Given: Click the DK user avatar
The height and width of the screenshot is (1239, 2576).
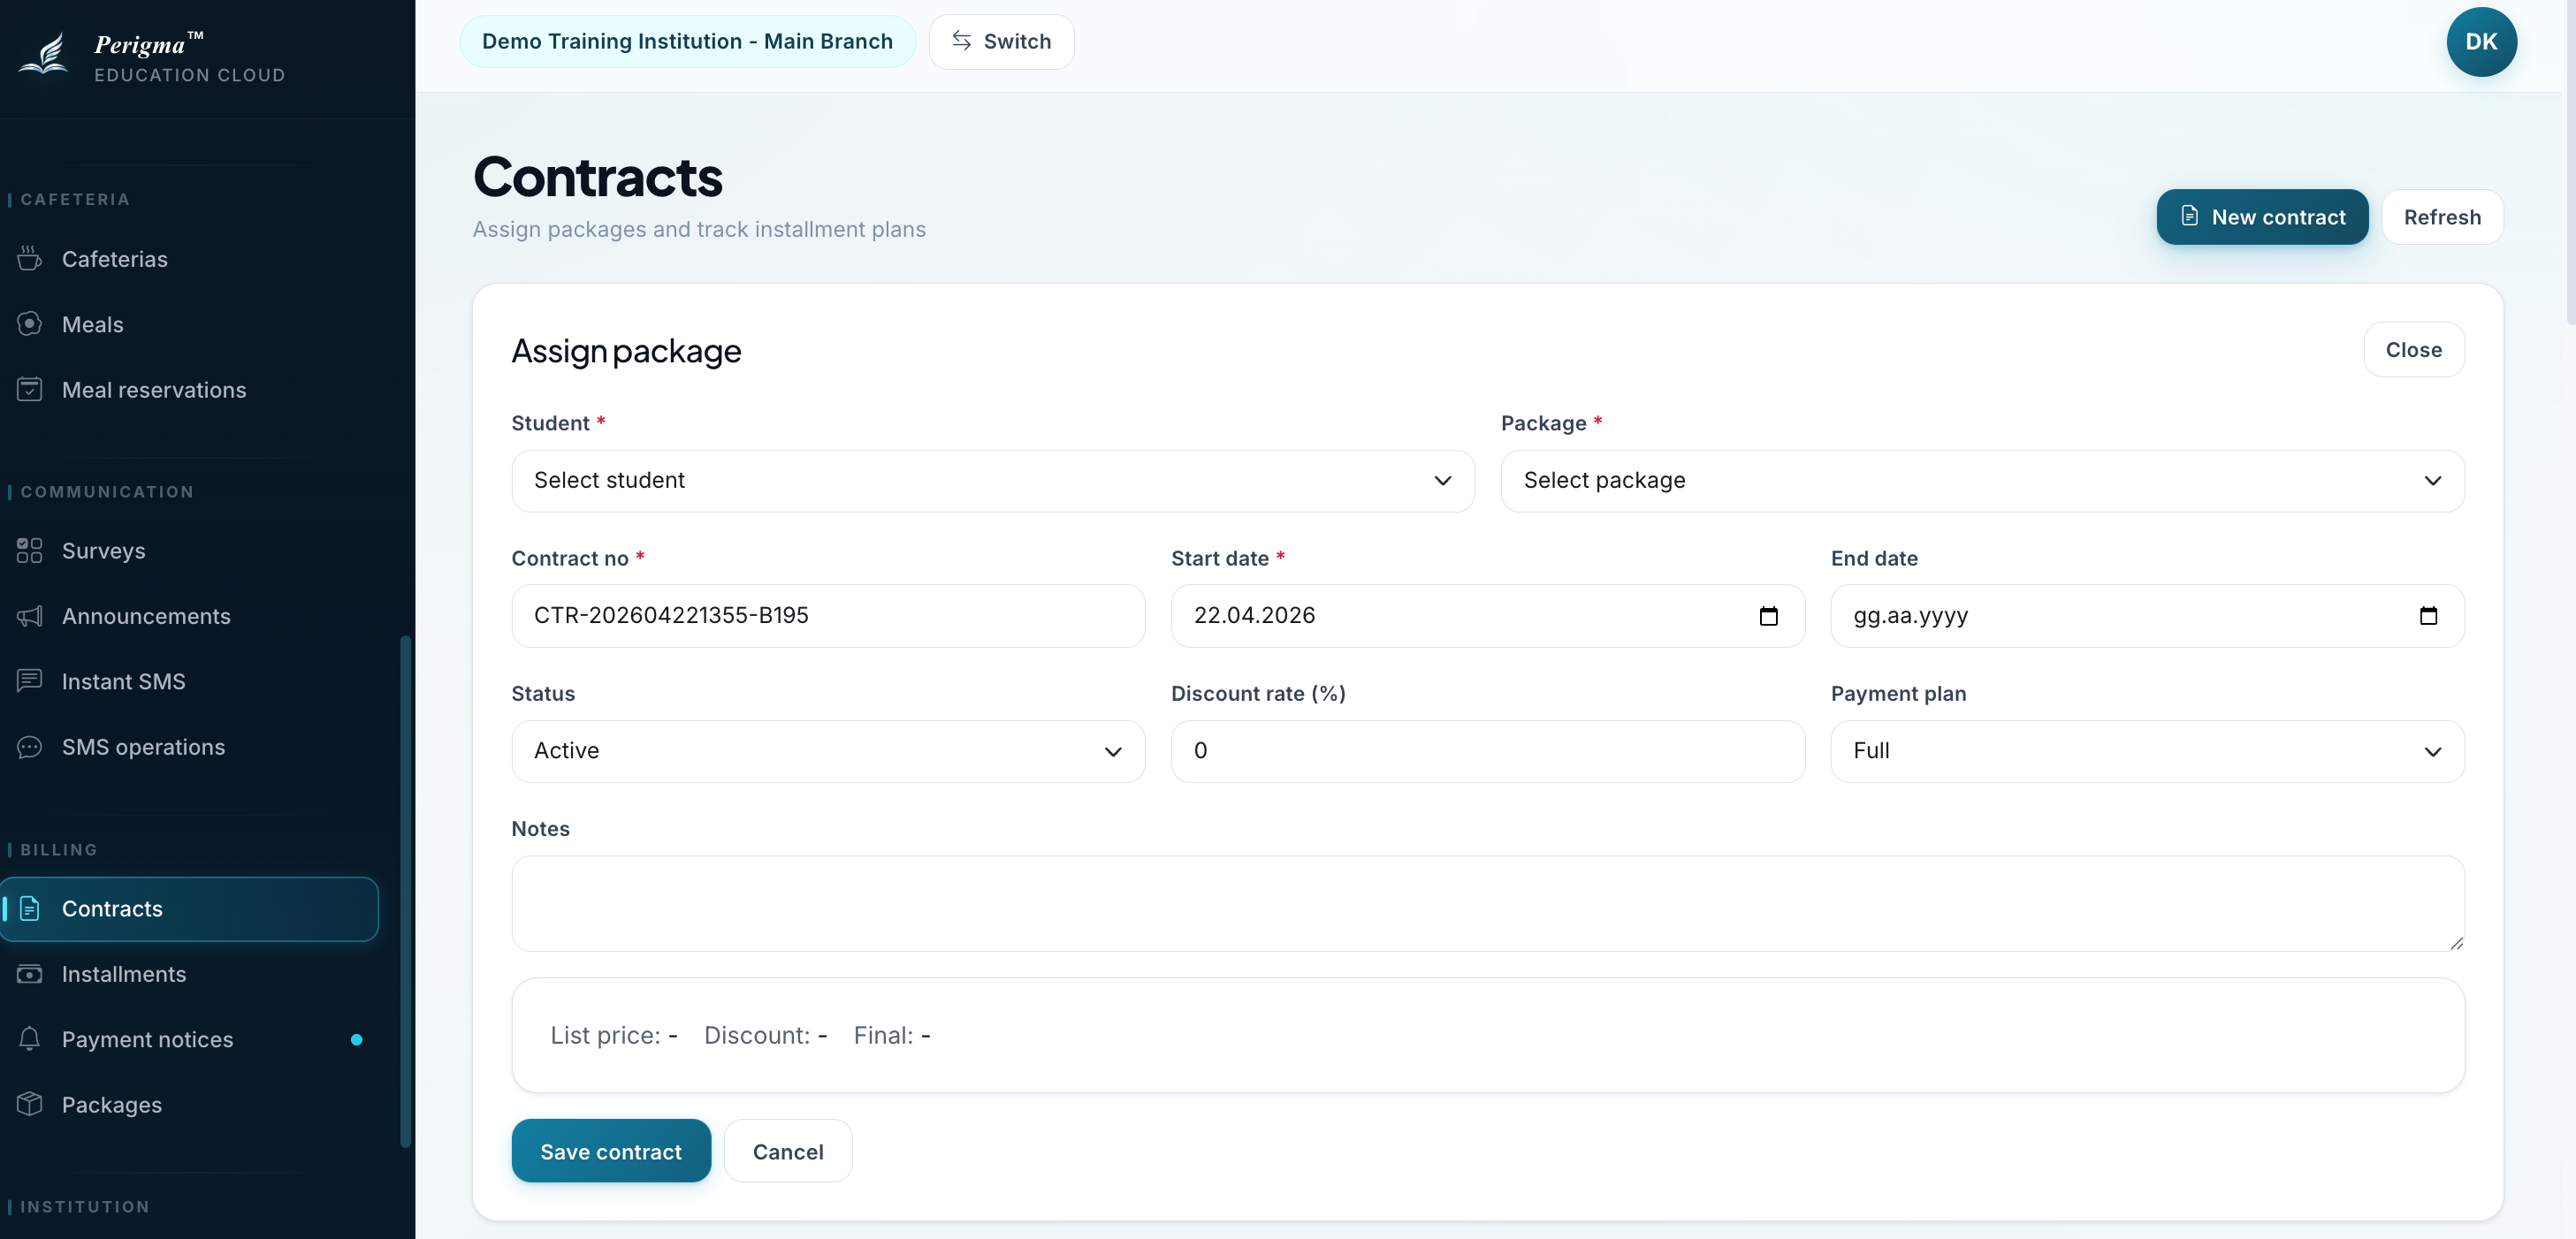Looking at the screenshot, I should (x=2481, y=42).
